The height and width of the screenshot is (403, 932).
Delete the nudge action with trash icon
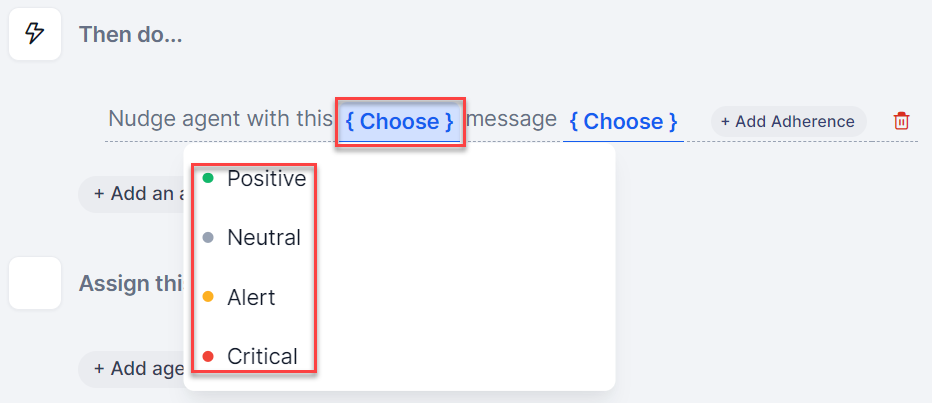901,121
